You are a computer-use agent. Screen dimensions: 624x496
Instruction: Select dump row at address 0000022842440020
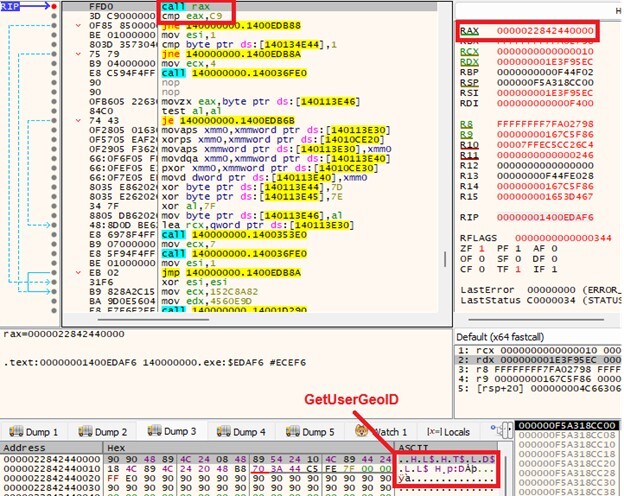(249, 478)
